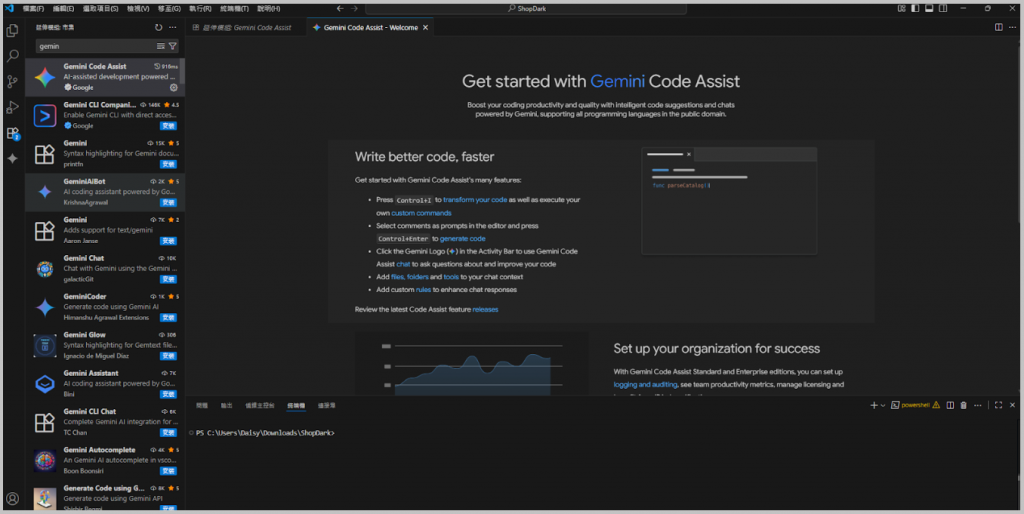This screenshot has height=514, width=1024.
Task: Open the Terminal (T) menu
Action: click(234, 8)
